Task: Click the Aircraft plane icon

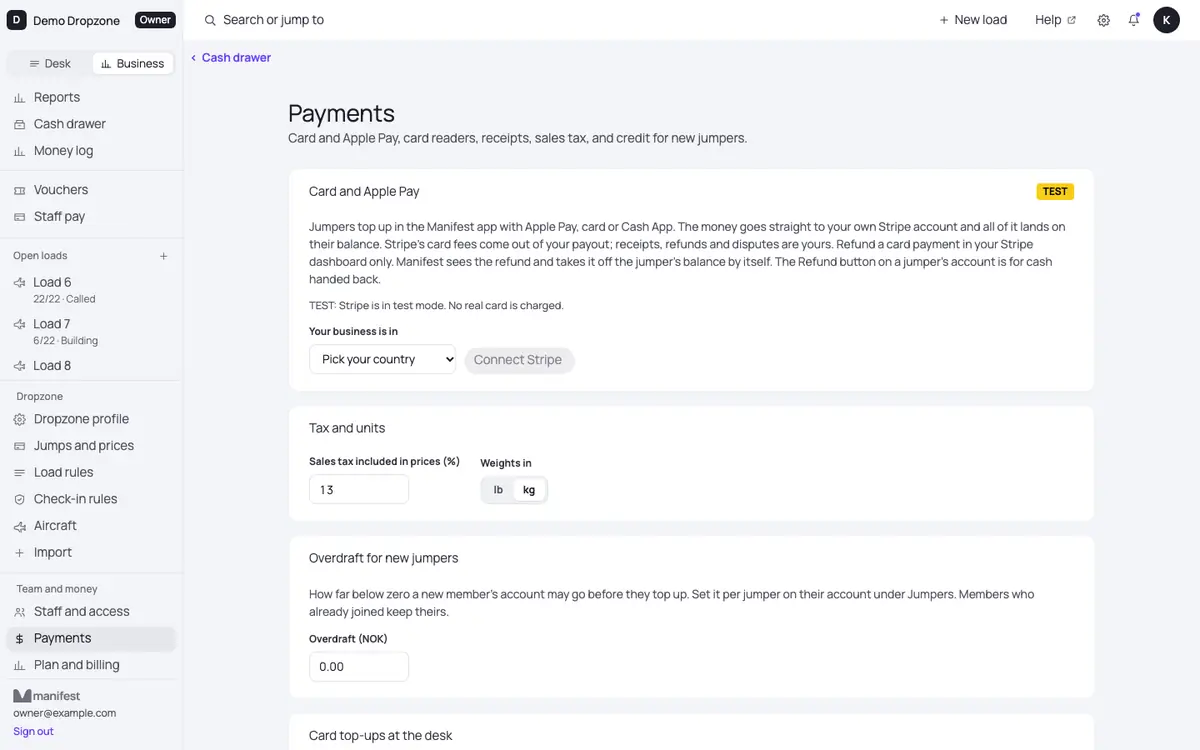Action: pos(19,526)
